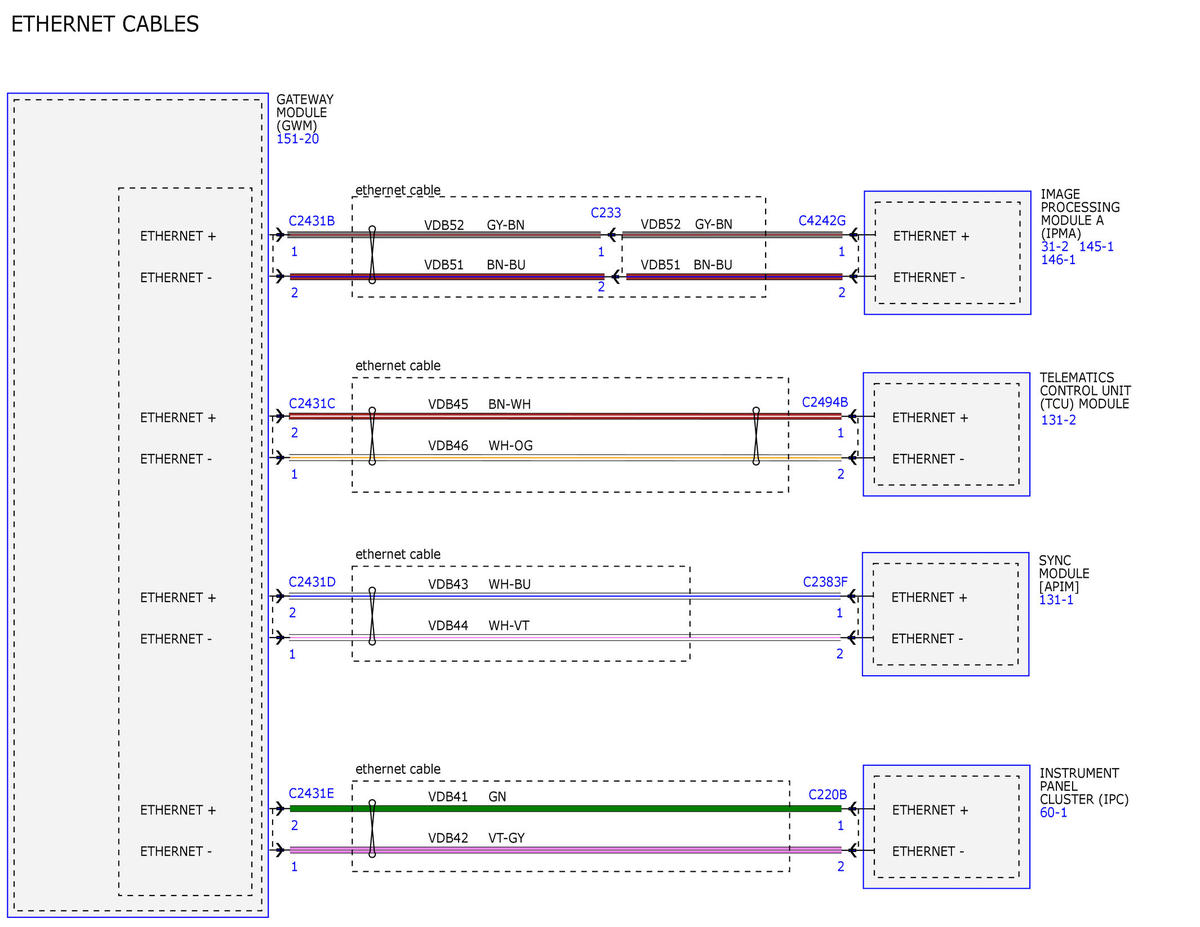Jump to page reference 145-1
This screenshot has height=927, width=1200.
[1096, 246]
